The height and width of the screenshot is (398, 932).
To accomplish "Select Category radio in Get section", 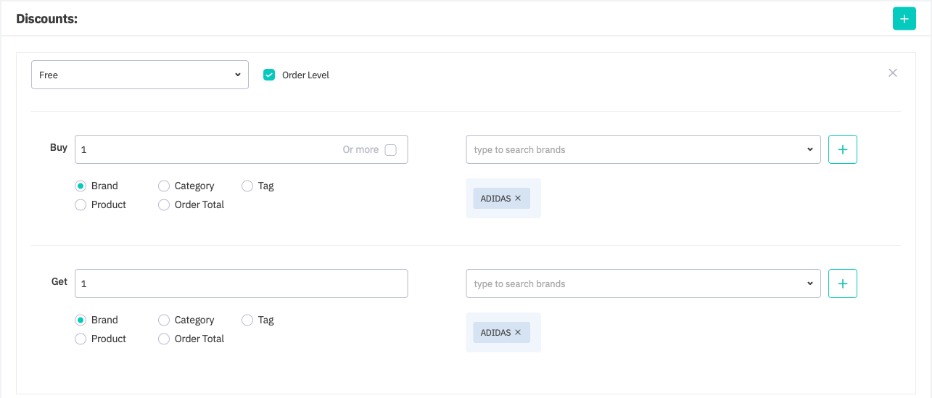I will (164, 320).
